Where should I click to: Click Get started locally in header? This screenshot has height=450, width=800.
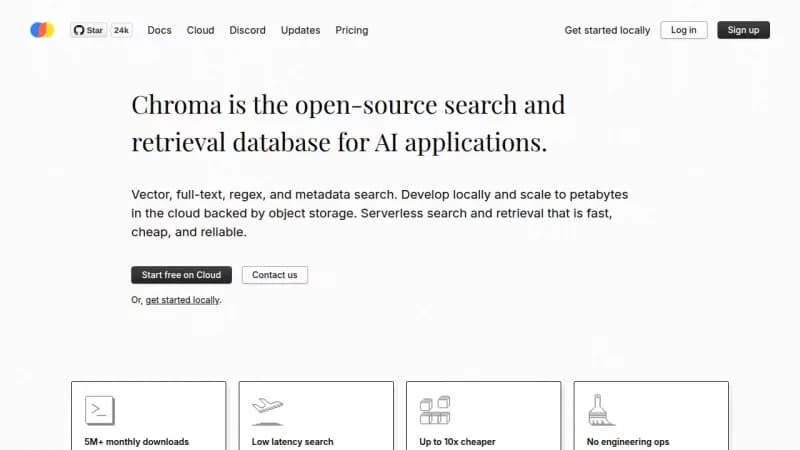point(607,30)
